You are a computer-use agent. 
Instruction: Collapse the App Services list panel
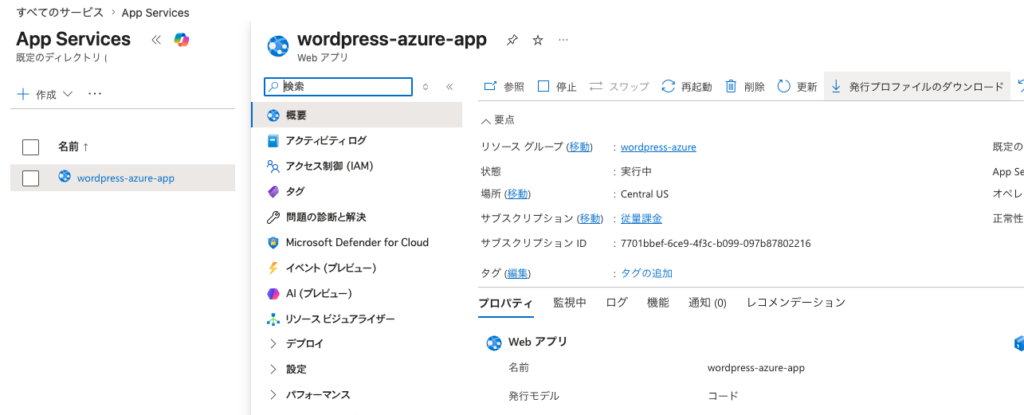pos(155,40)
